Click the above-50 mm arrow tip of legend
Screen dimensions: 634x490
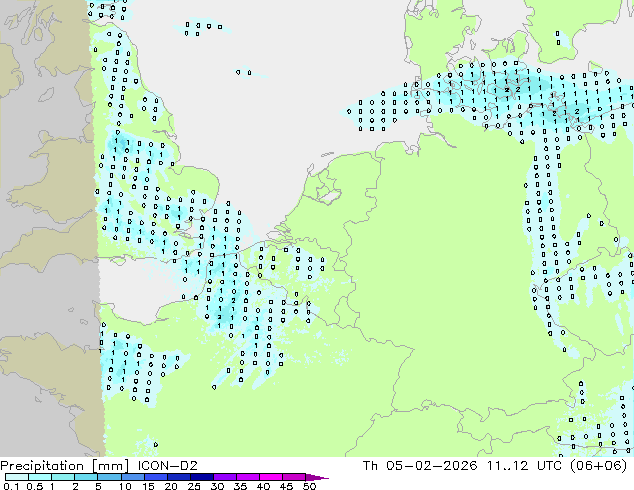point(317,477)
